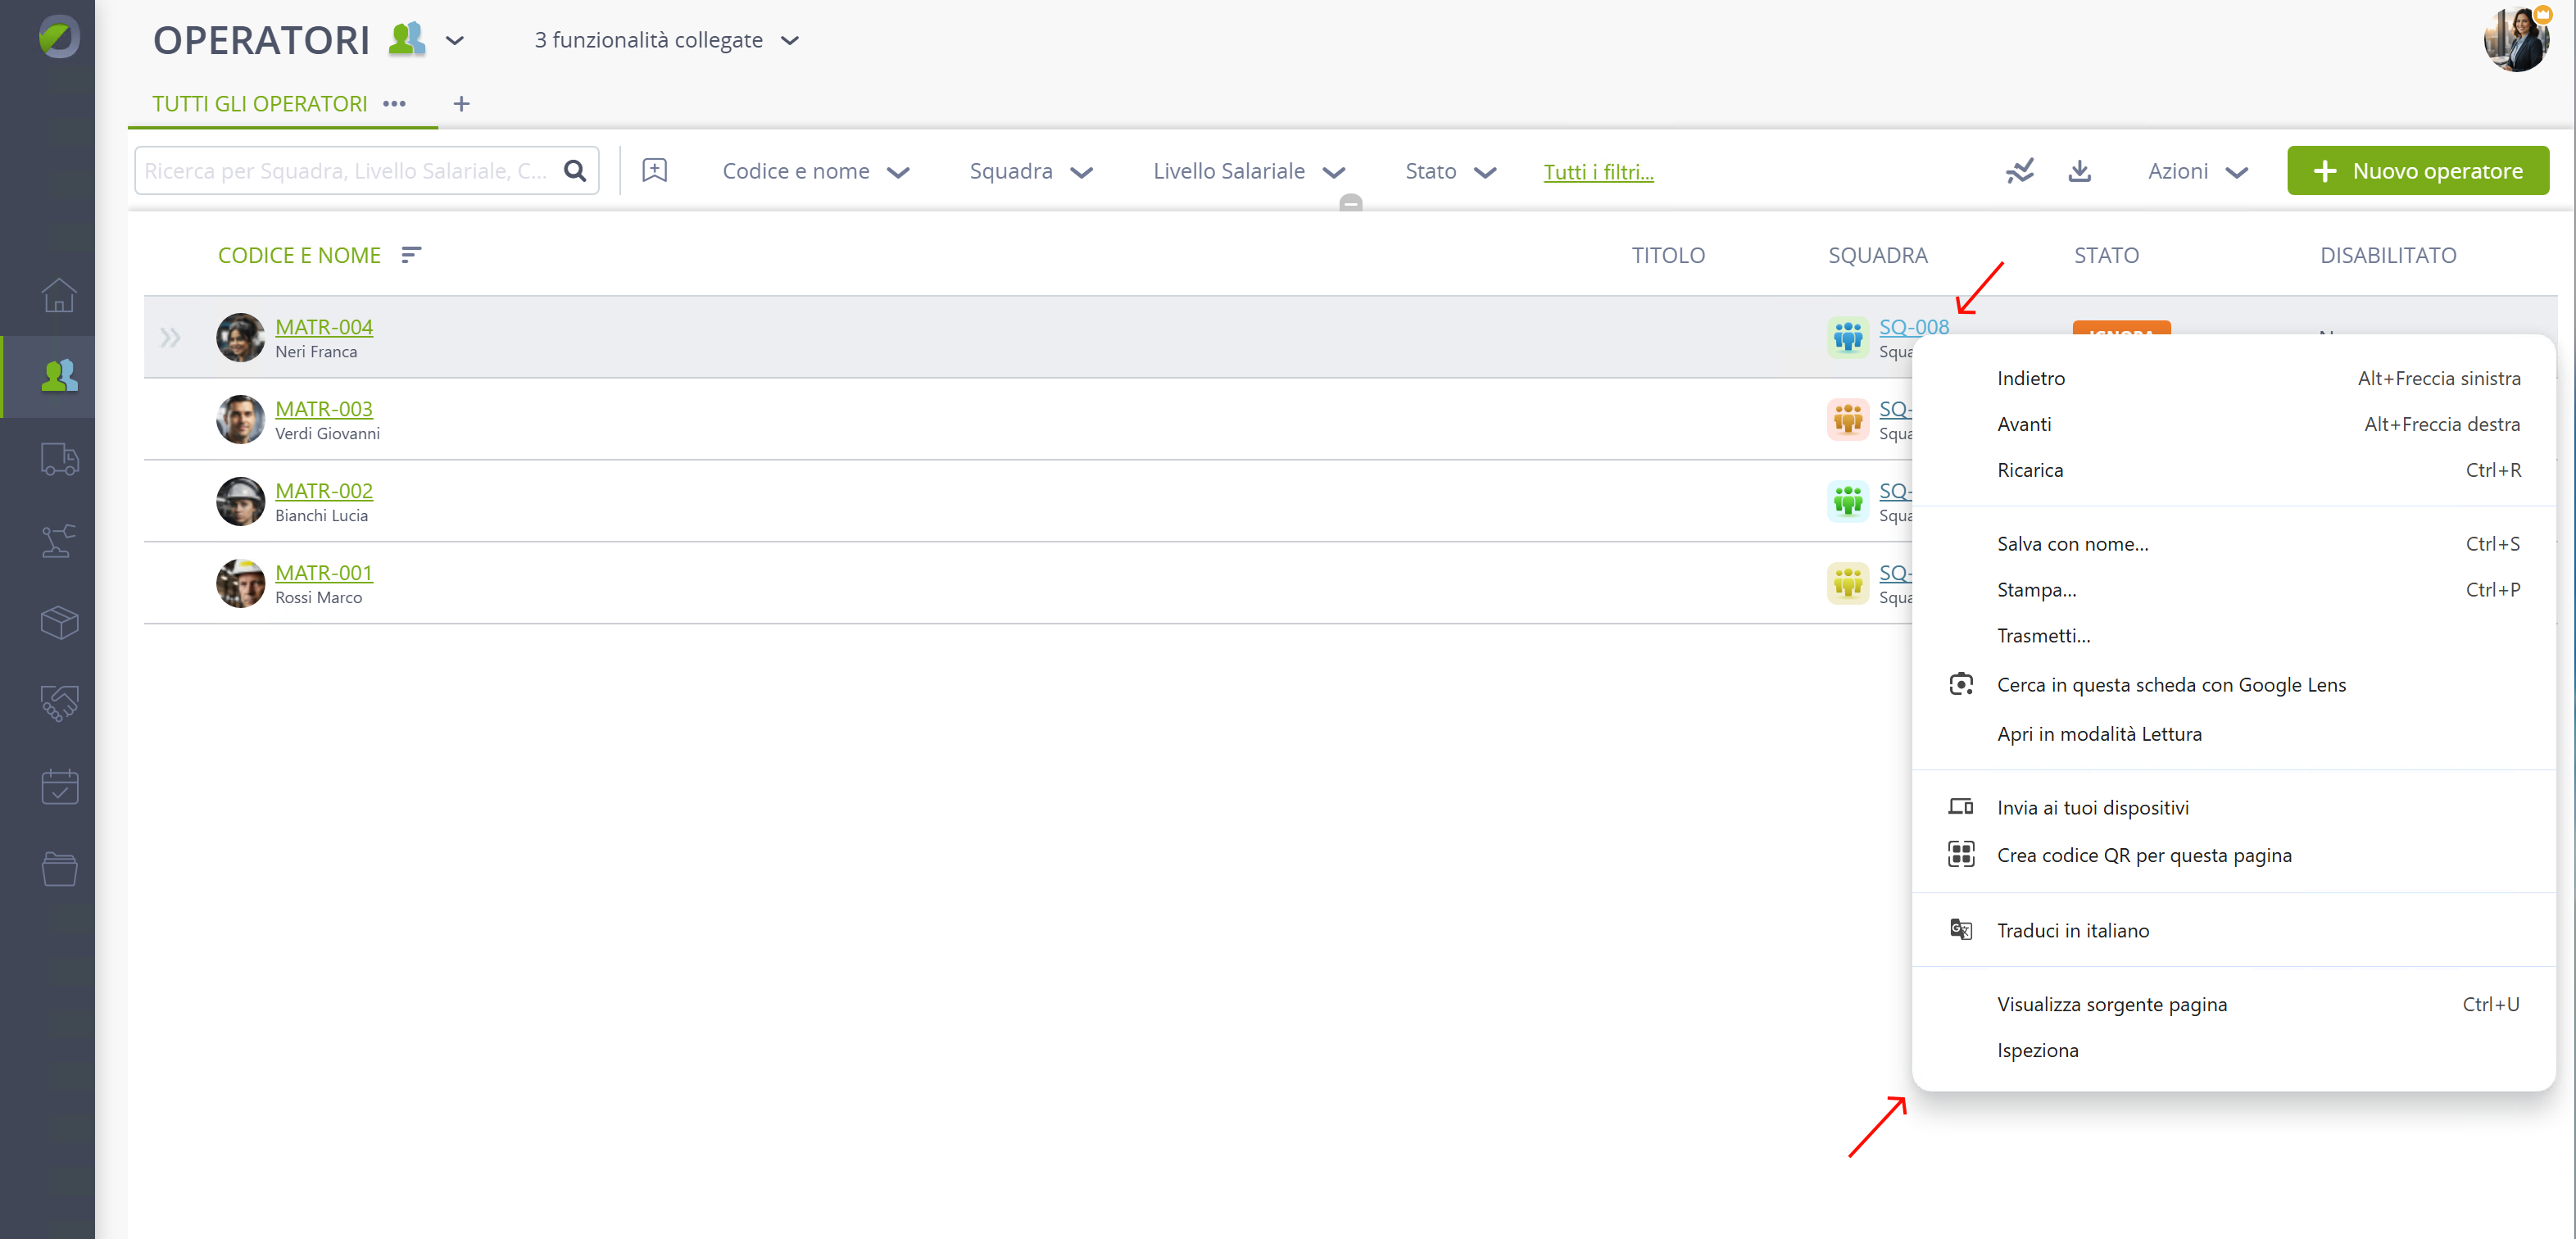
Task: Open the truck vehicles sidebar icon
Action: (59, 459)
